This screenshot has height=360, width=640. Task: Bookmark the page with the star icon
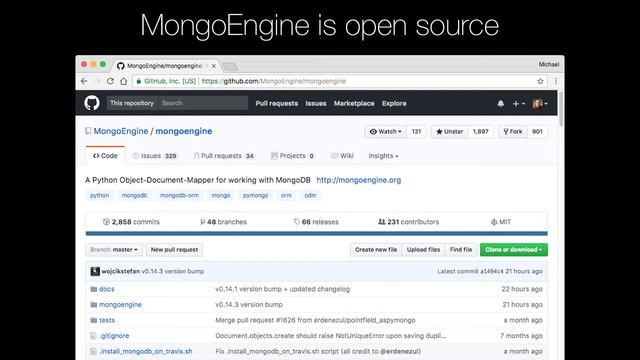[540, 81]
